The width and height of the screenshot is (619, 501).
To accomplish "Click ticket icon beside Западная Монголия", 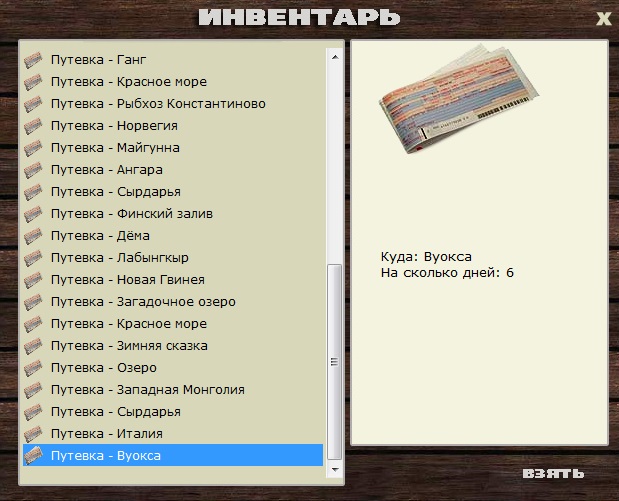I will (33, 390).
